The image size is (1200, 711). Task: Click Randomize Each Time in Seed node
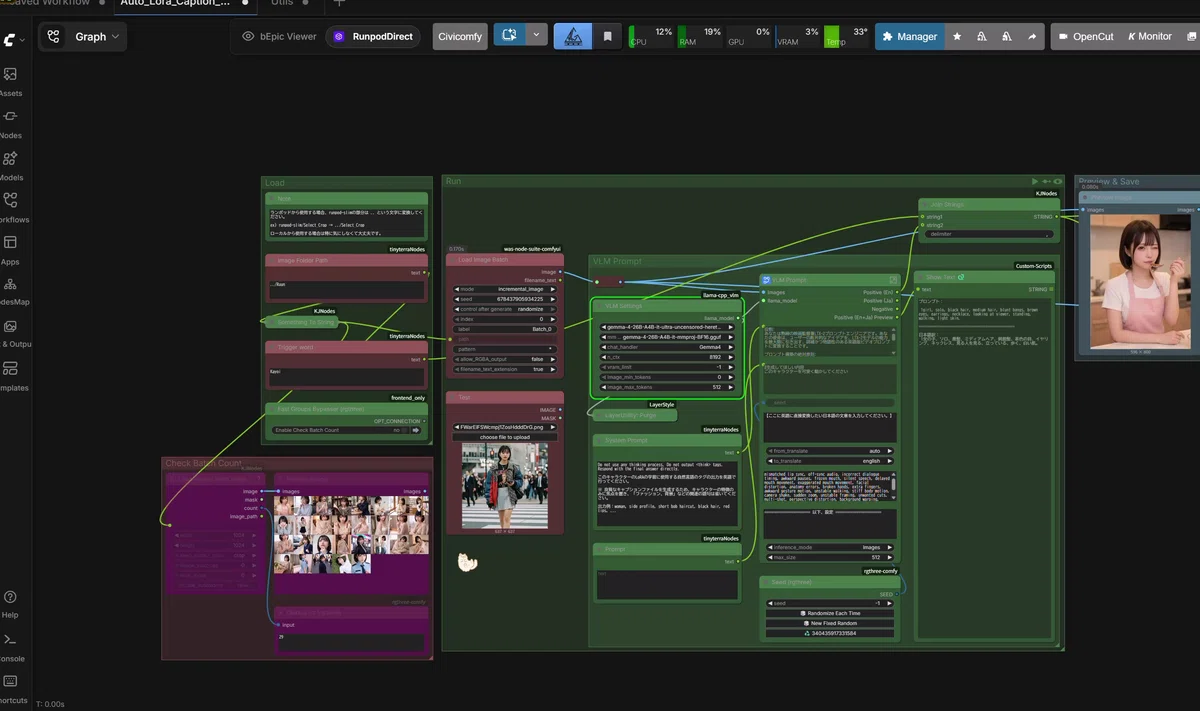(x=830, y=613)
